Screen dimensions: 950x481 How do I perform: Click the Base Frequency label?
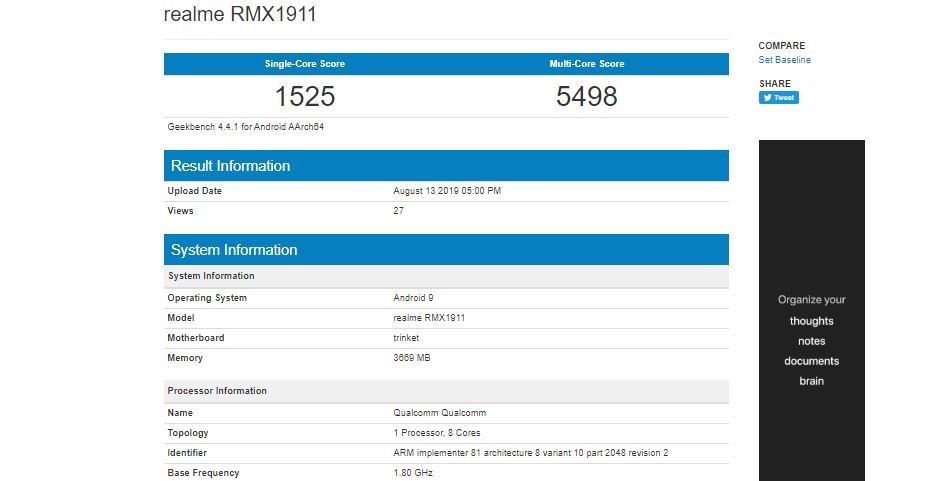pos(203,473)
